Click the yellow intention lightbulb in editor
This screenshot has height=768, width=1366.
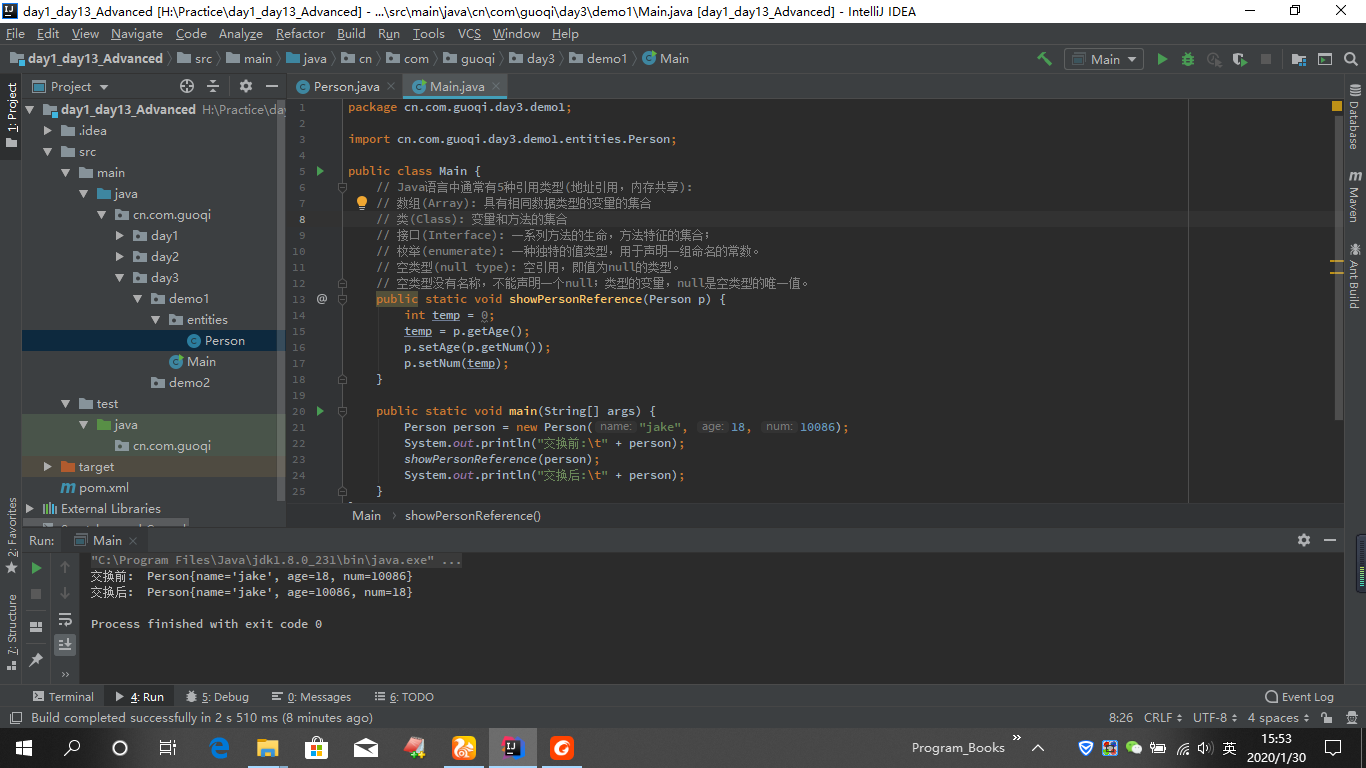pos(362,203)
